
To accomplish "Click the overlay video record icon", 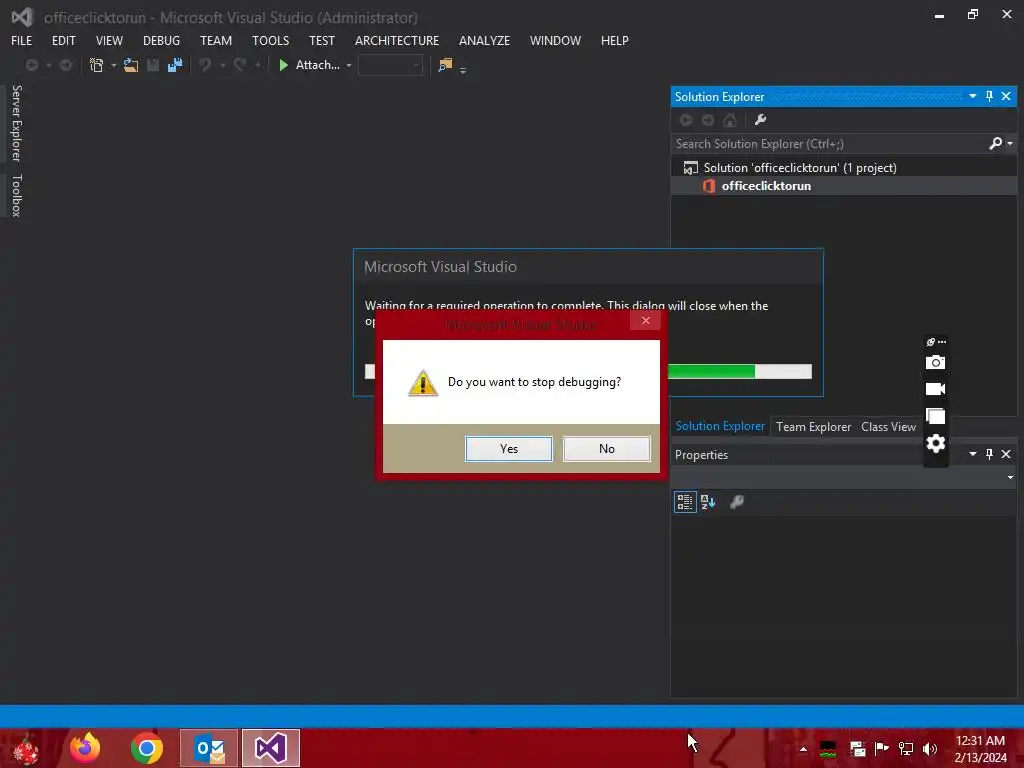I will (x=935, y=389).
